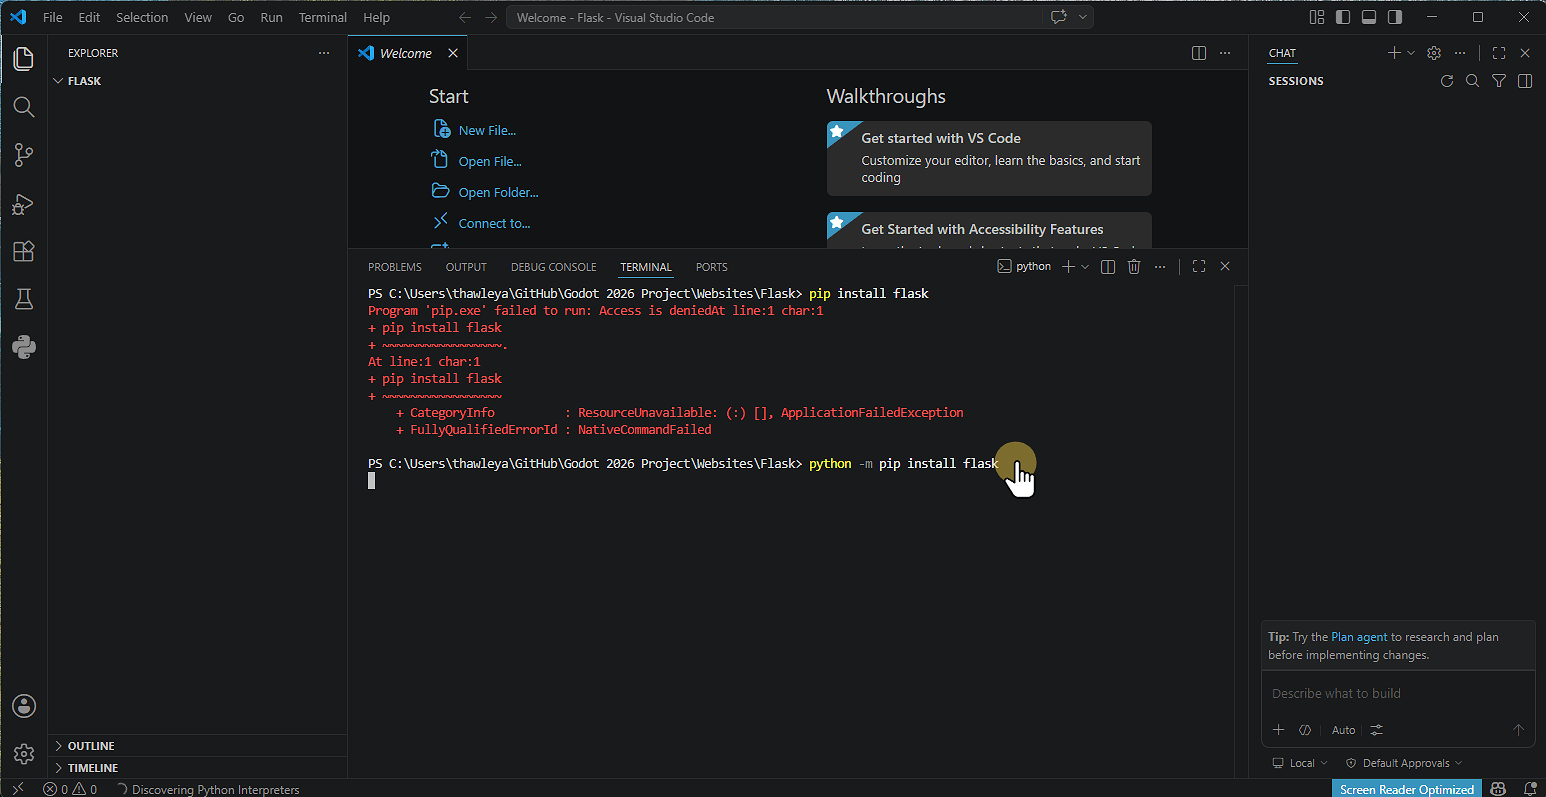
Task: Switch to the PORTS panel tab
Action: pyautogui.click(x=712, y=267)
